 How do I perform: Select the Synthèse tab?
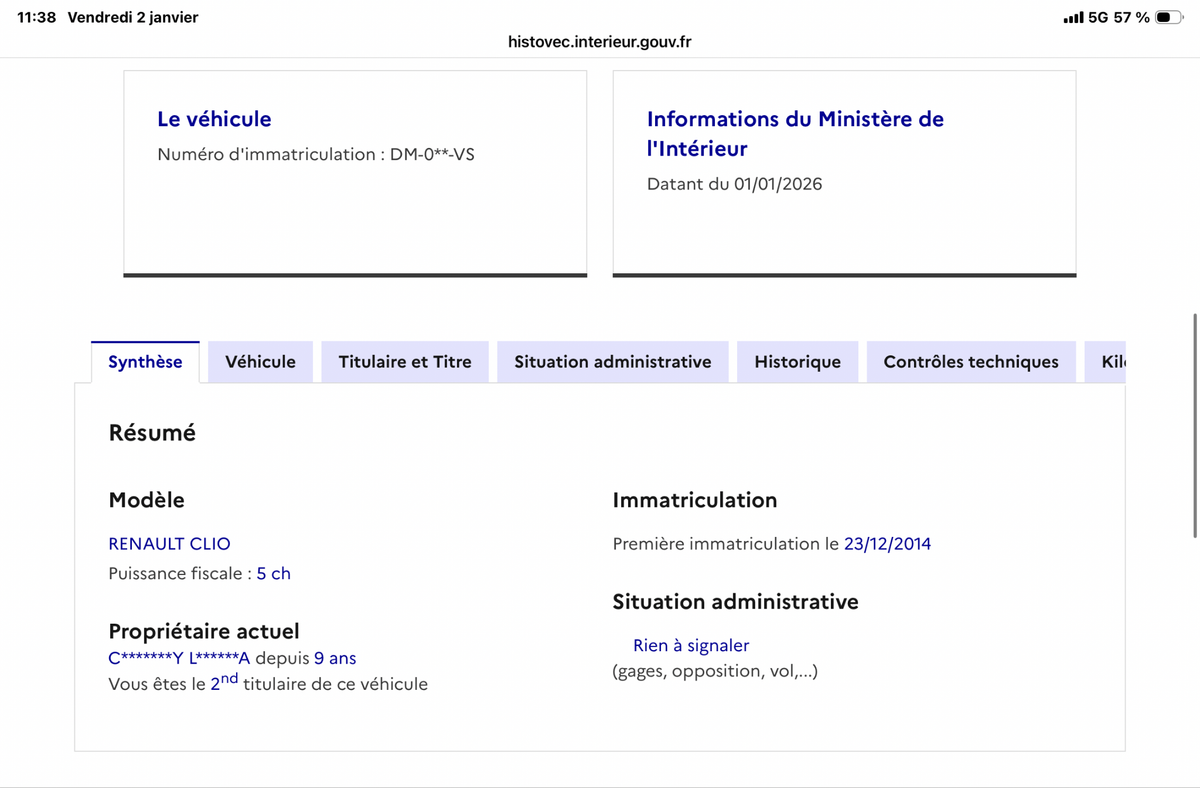145,362
